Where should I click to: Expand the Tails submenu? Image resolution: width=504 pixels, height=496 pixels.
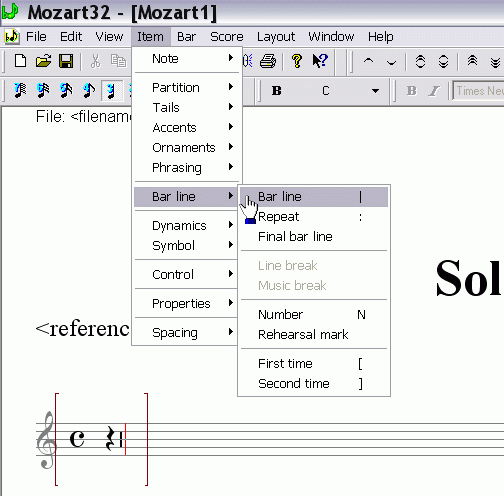click(187, 108)
